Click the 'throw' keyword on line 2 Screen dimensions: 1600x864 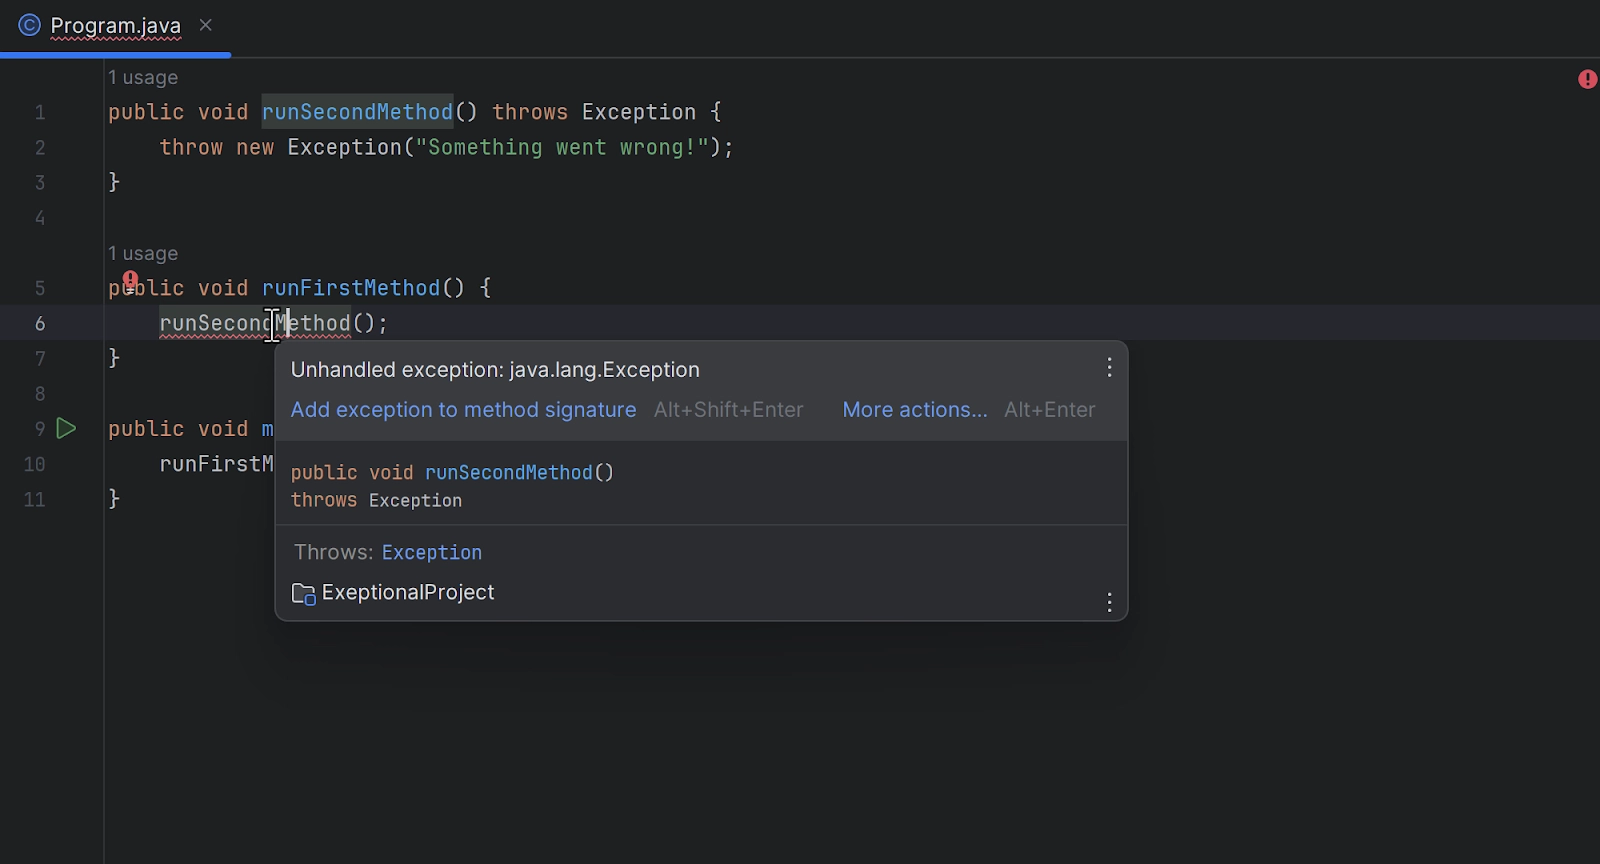[x=191, y=147]
